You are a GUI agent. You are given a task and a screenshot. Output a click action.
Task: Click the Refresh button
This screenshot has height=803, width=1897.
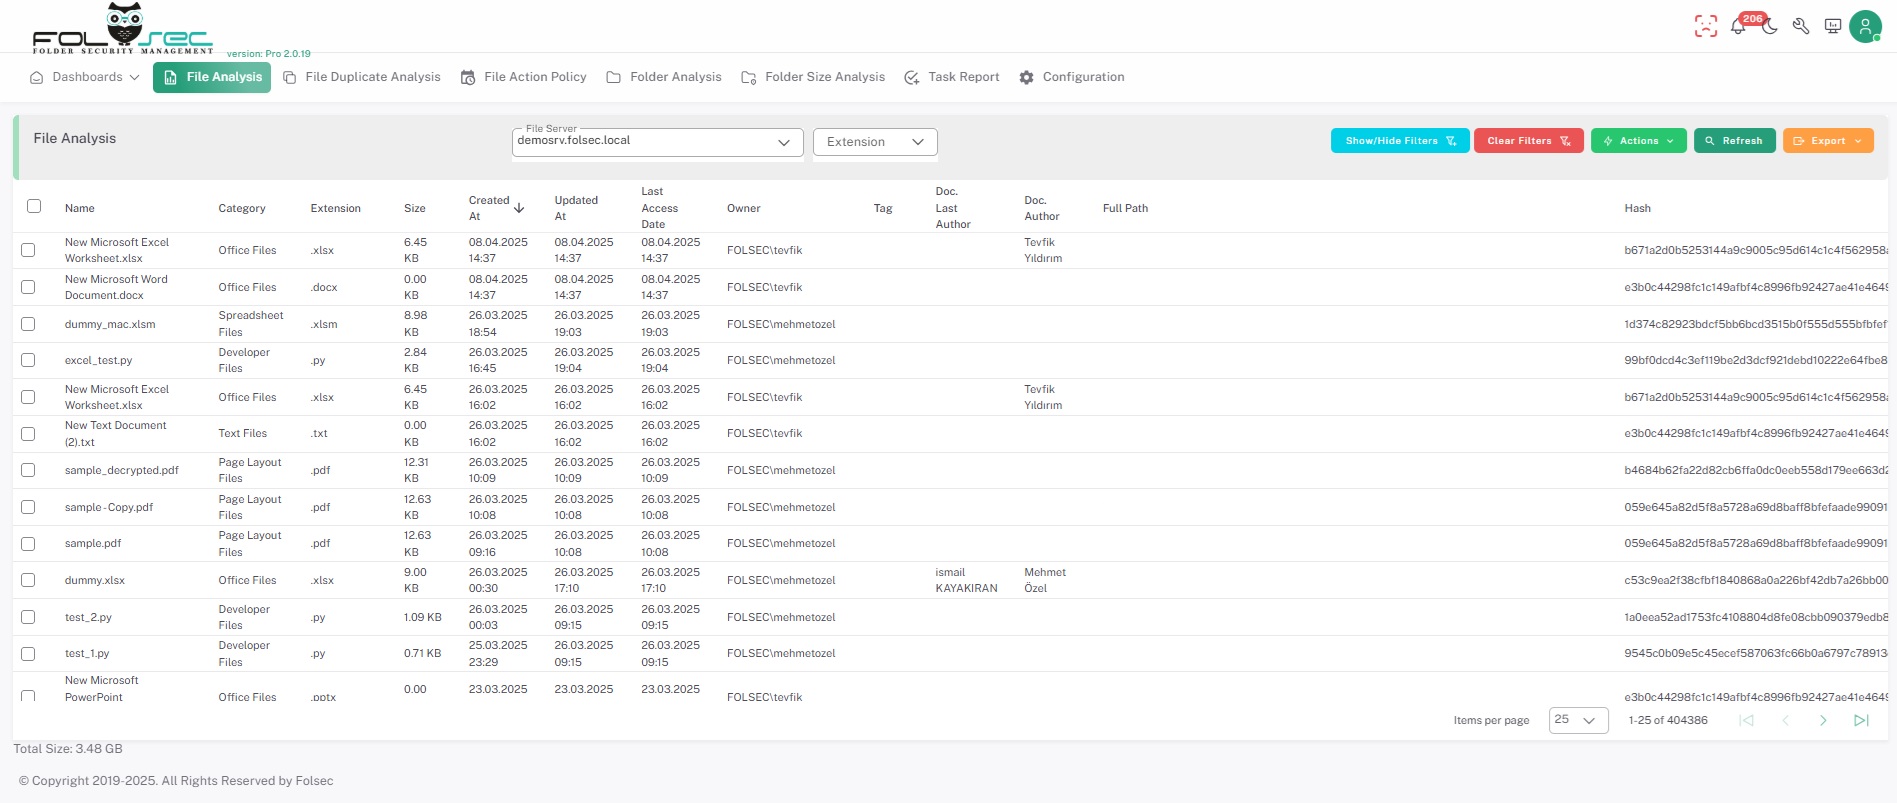point(1734,141)
